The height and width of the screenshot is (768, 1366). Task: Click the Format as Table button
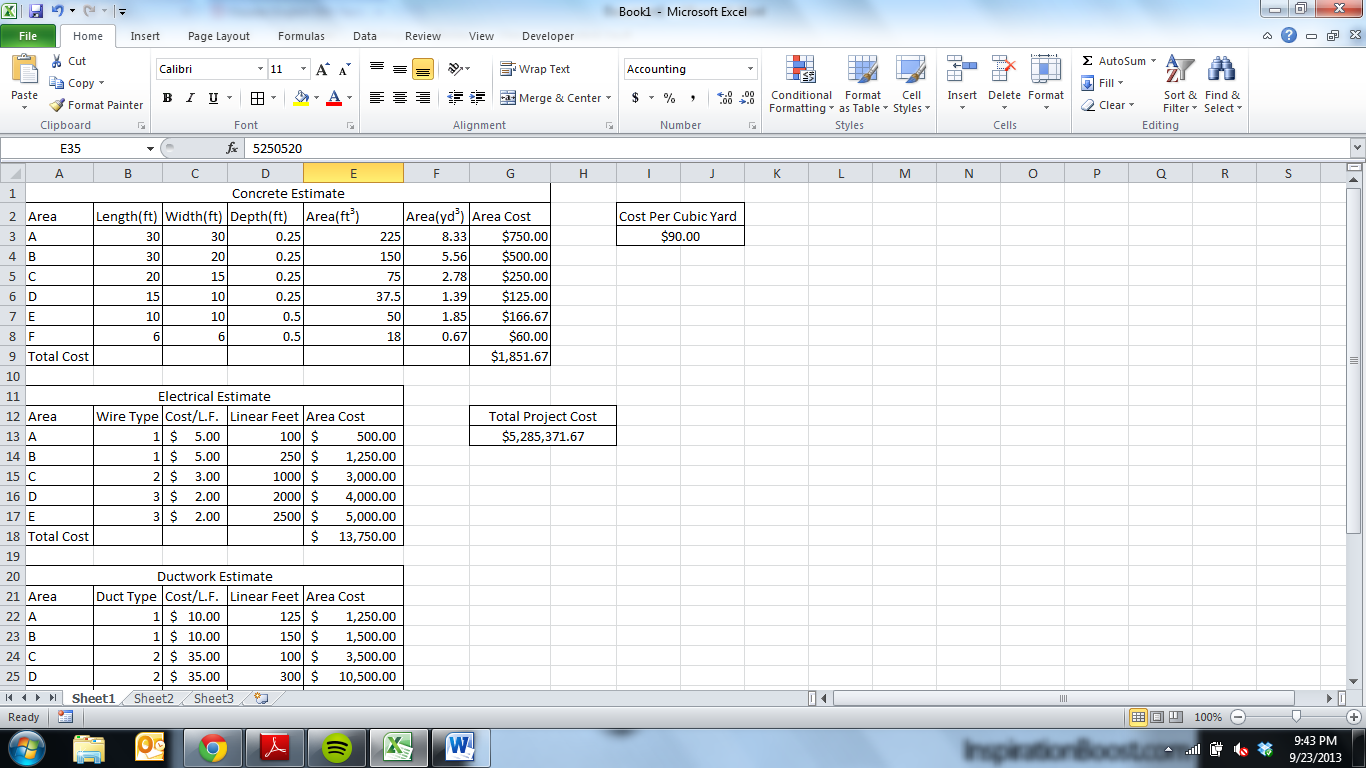pyautogui.click(x=862, y=85)
